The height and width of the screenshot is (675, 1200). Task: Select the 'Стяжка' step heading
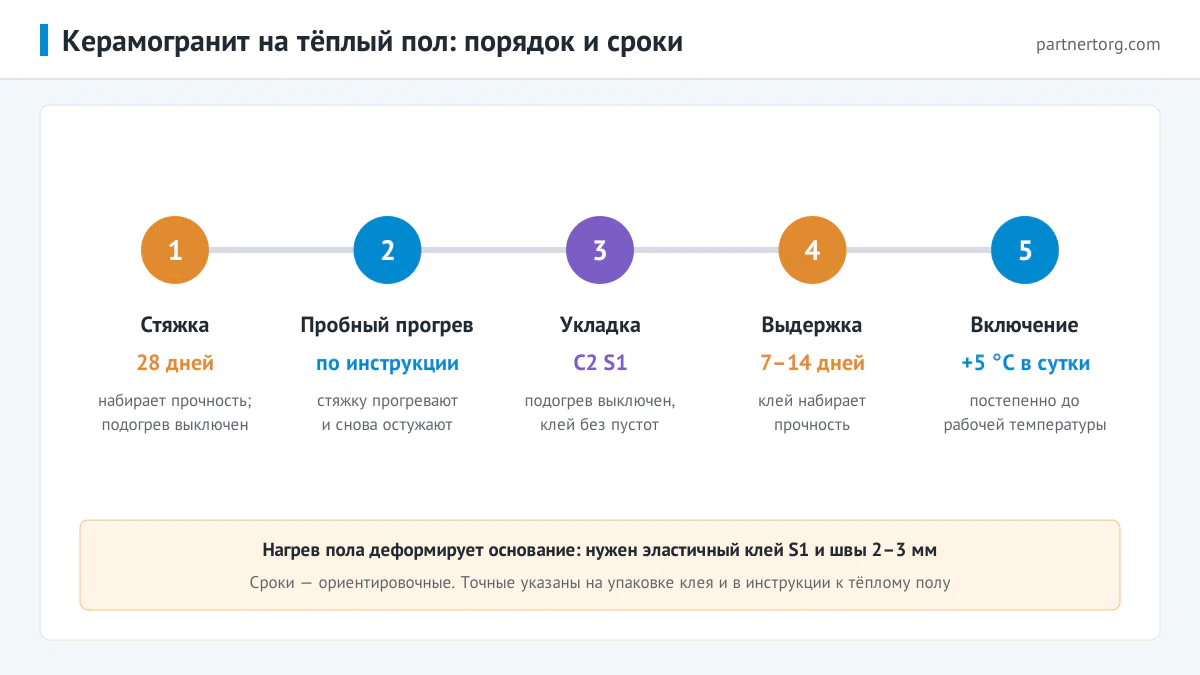(x=175, y=325)
